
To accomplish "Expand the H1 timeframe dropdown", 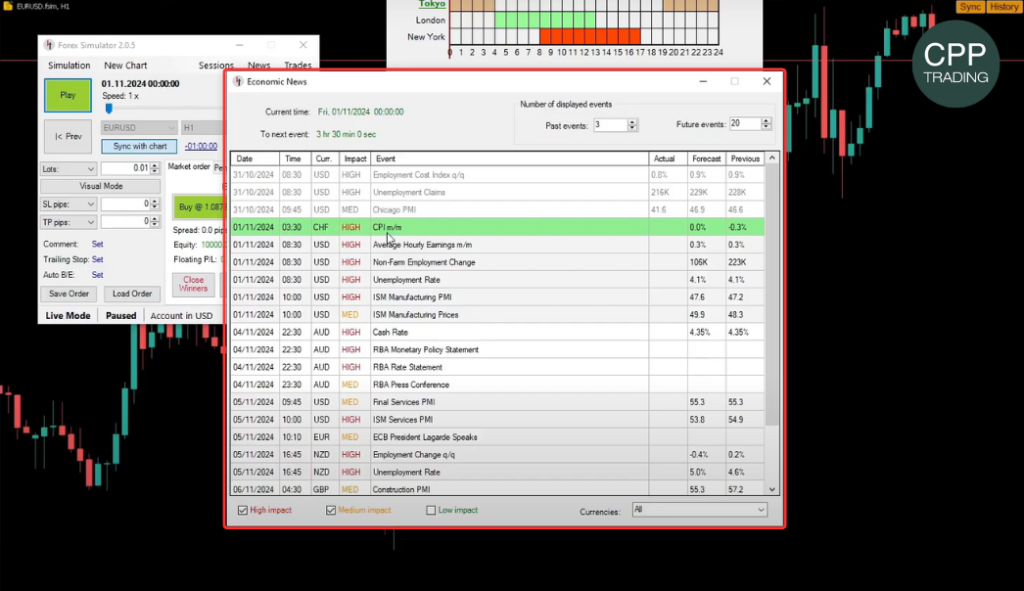I will (x=202, y=128).
